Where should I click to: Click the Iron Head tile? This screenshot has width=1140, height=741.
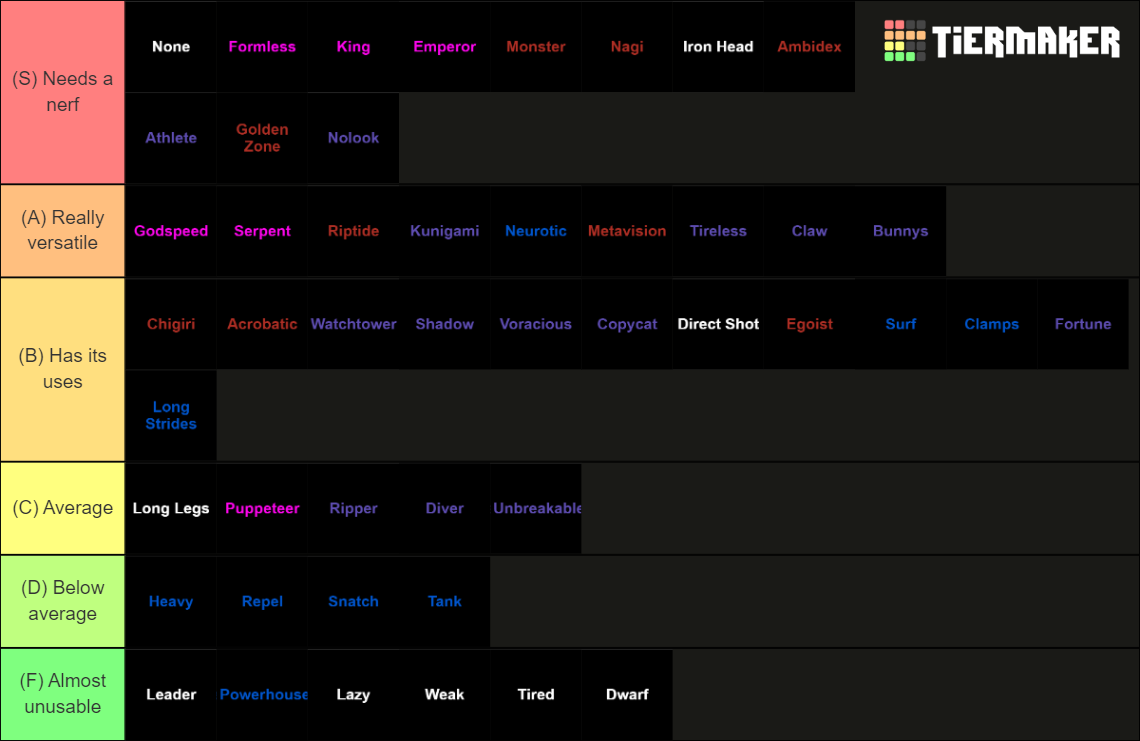click(718, 46)
